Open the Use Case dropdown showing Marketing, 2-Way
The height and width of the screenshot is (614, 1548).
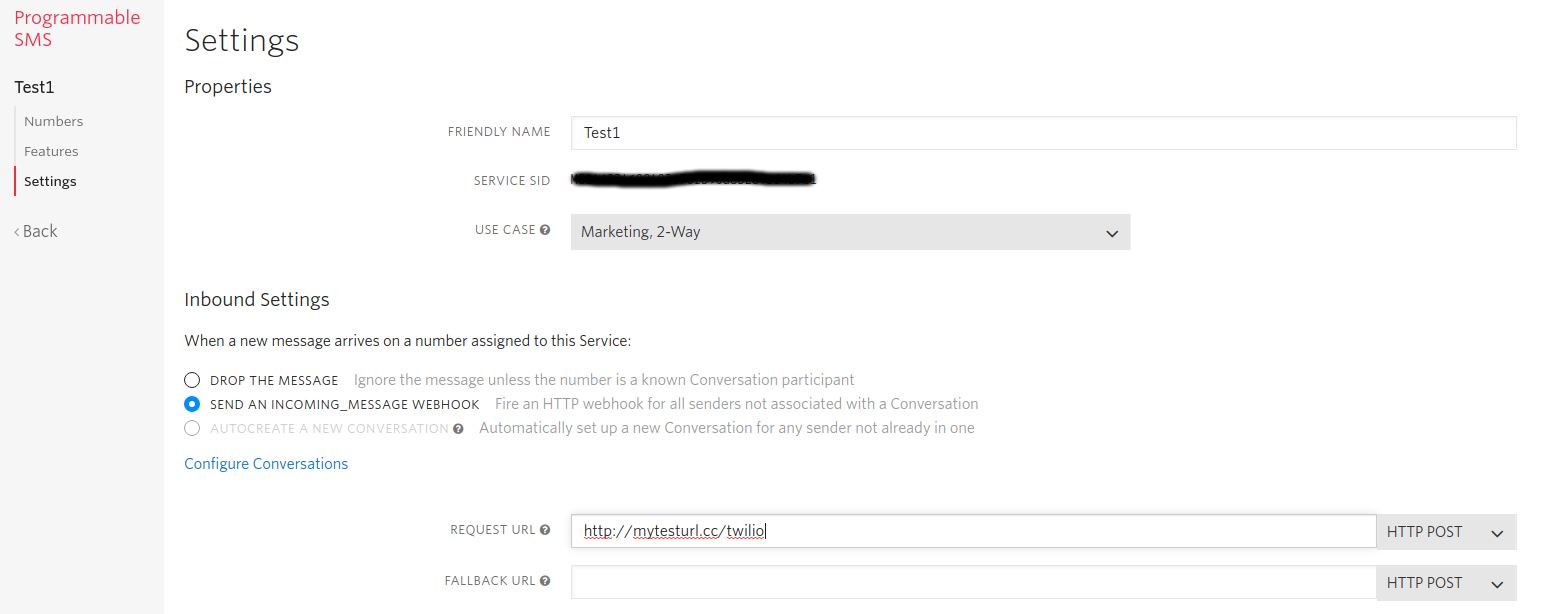pos(850,232)
